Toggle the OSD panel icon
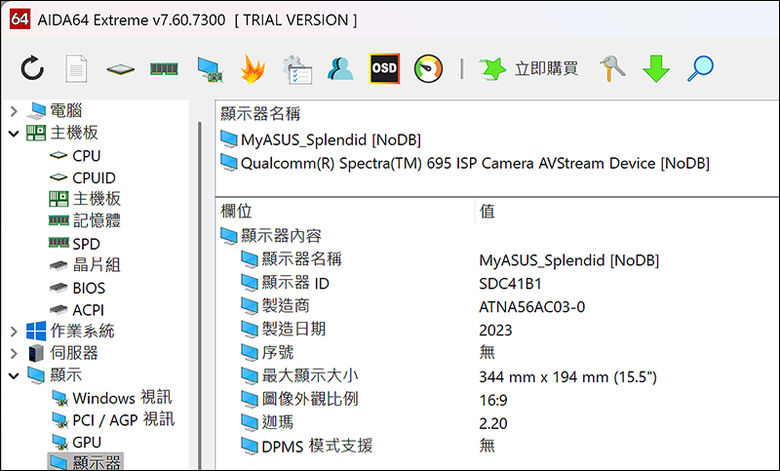The height and width of the screenshot is (471, 780). (x=385, y=69)
